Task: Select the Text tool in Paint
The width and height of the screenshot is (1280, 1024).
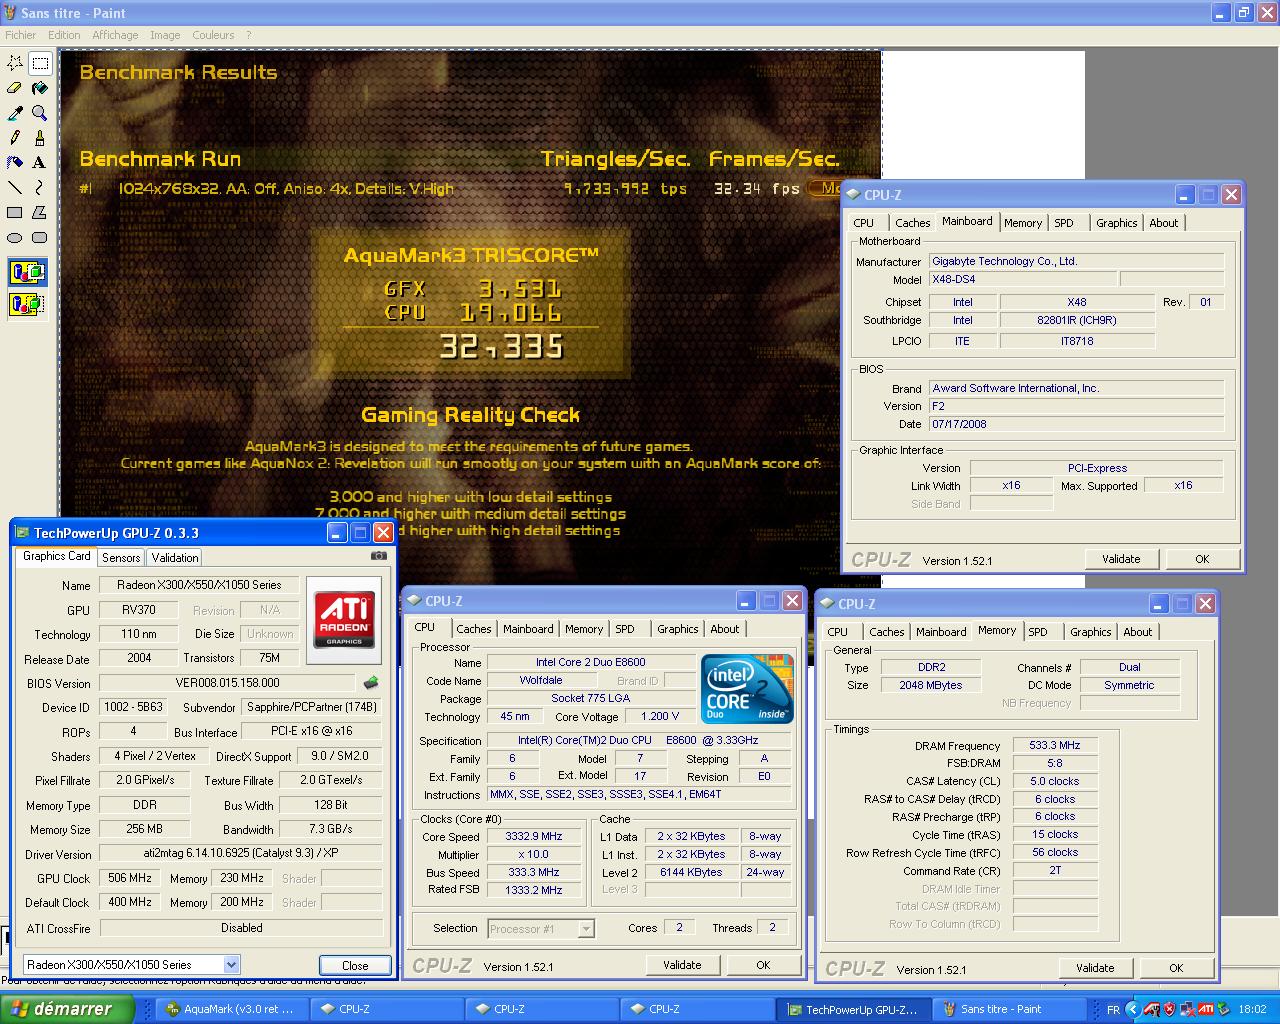Action: click(39, 162)
